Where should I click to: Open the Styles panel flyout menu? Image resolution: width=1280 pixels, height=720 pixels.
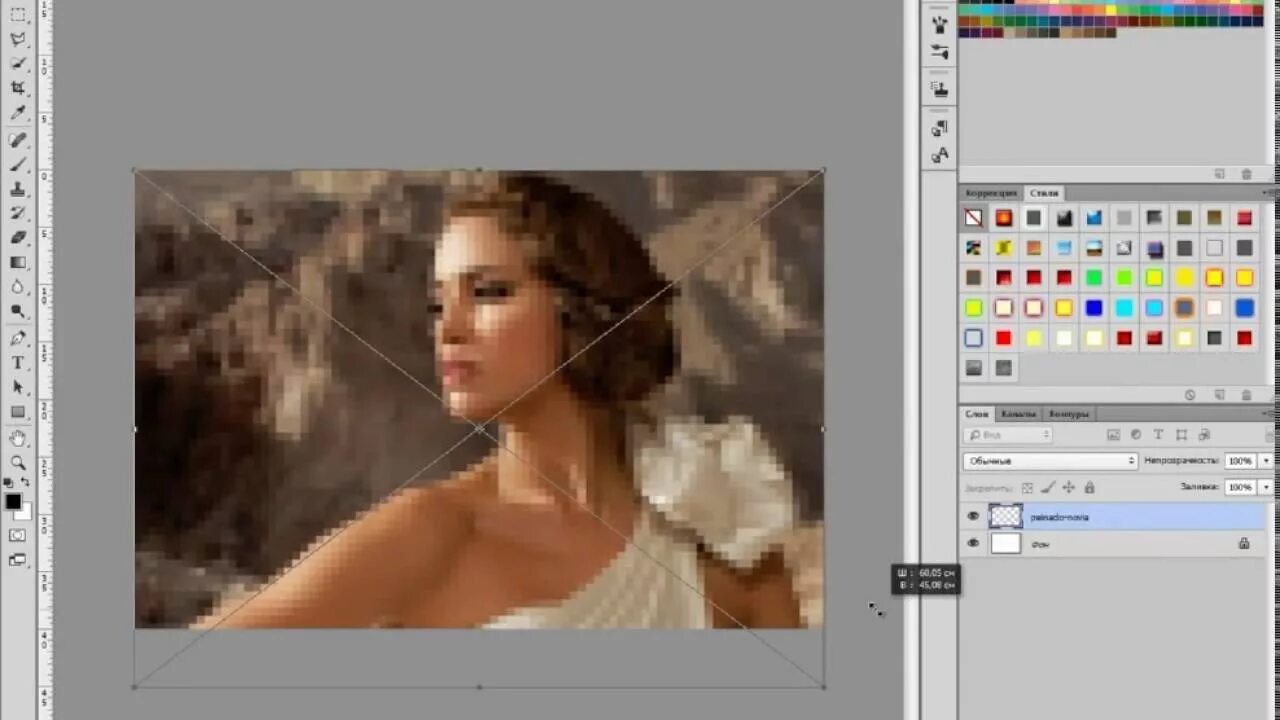pos(1269,192)
